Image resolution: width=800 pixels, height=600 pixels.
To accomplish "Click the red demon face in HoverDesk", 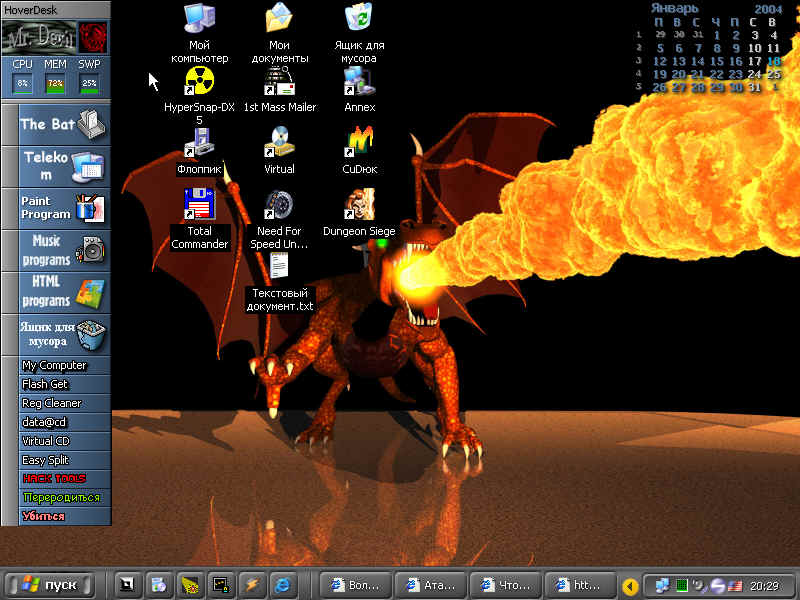I will pyautogui.click(x=93, y=37).
